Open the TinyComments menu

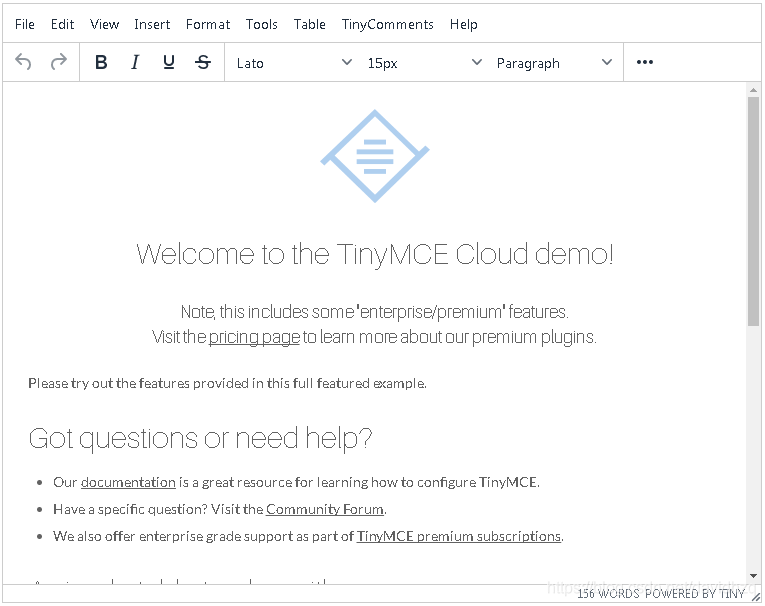point(387,24)
